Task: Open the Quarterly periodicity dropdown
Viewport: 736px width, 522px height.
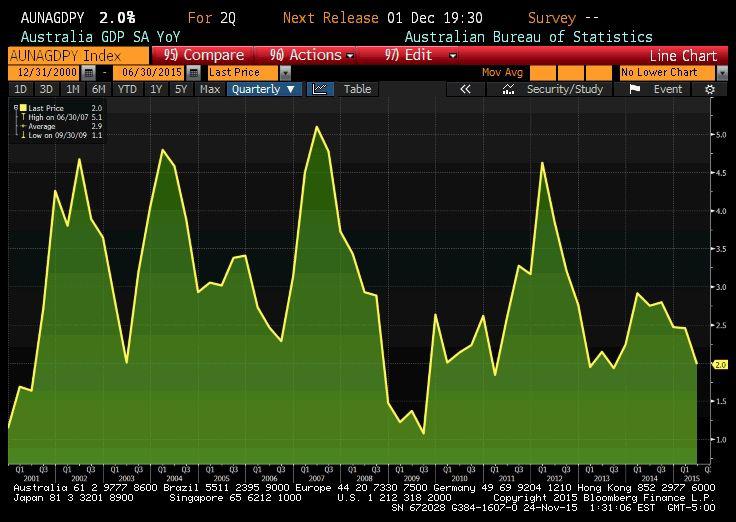Action: [264, 89]
